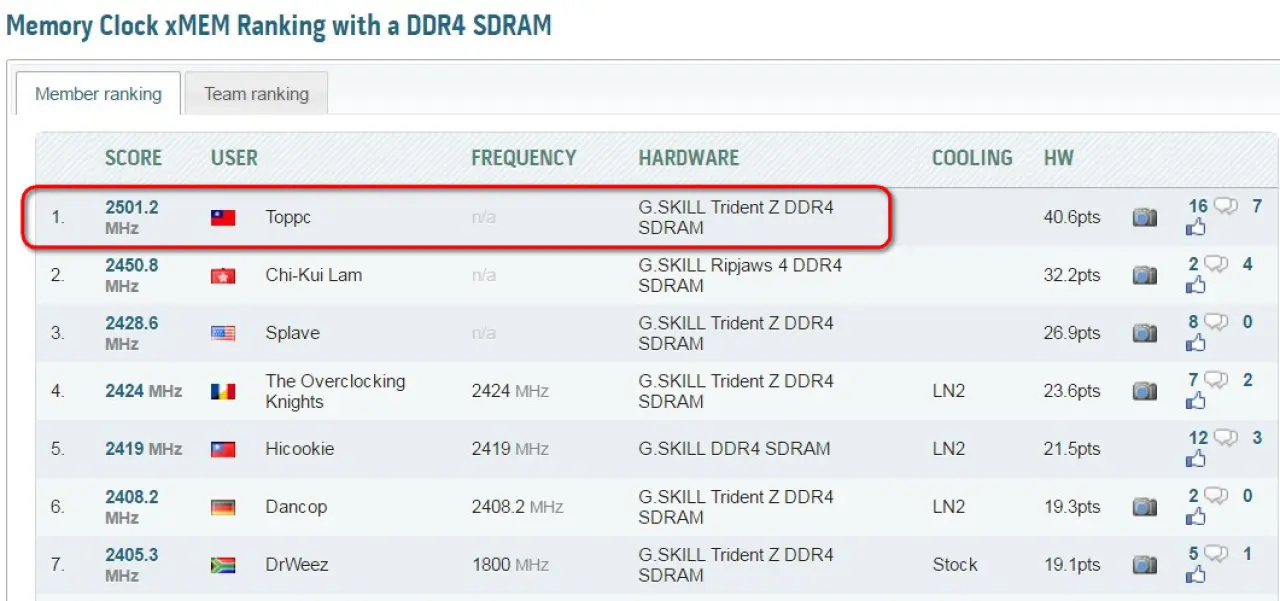Click the Taiwan flag next to Toppc
1280x601 pixels.
(x=223, y=218)
